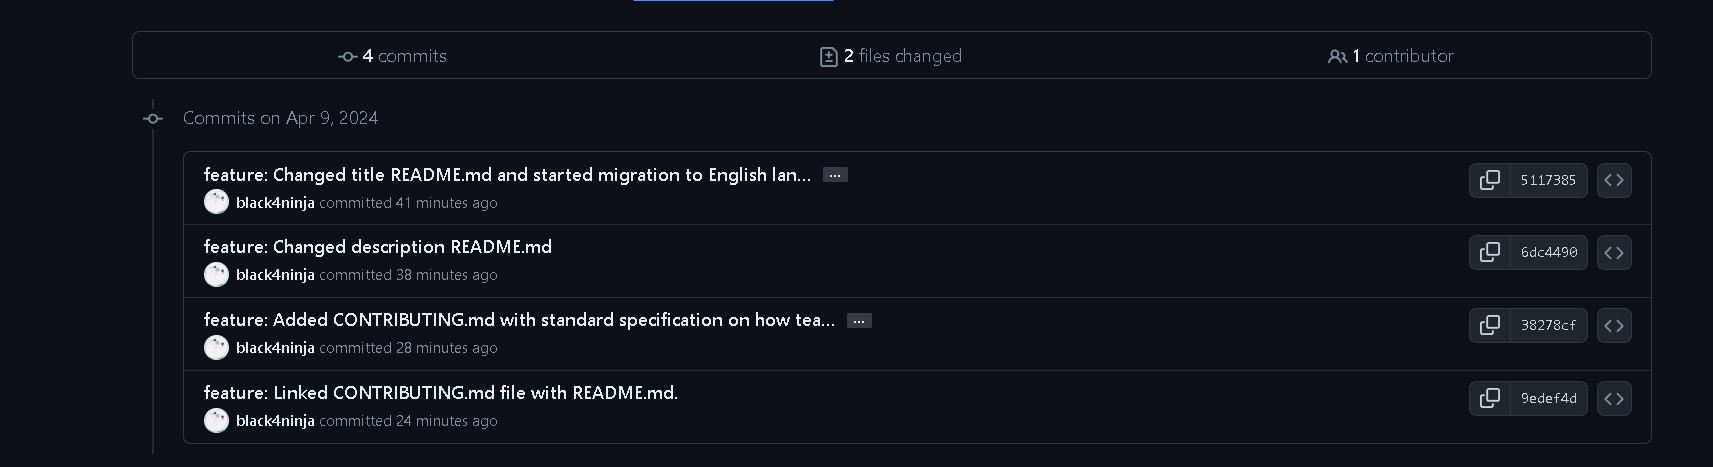
Task: Open the 2 files changed tab
Action: (x=891, y=56)
